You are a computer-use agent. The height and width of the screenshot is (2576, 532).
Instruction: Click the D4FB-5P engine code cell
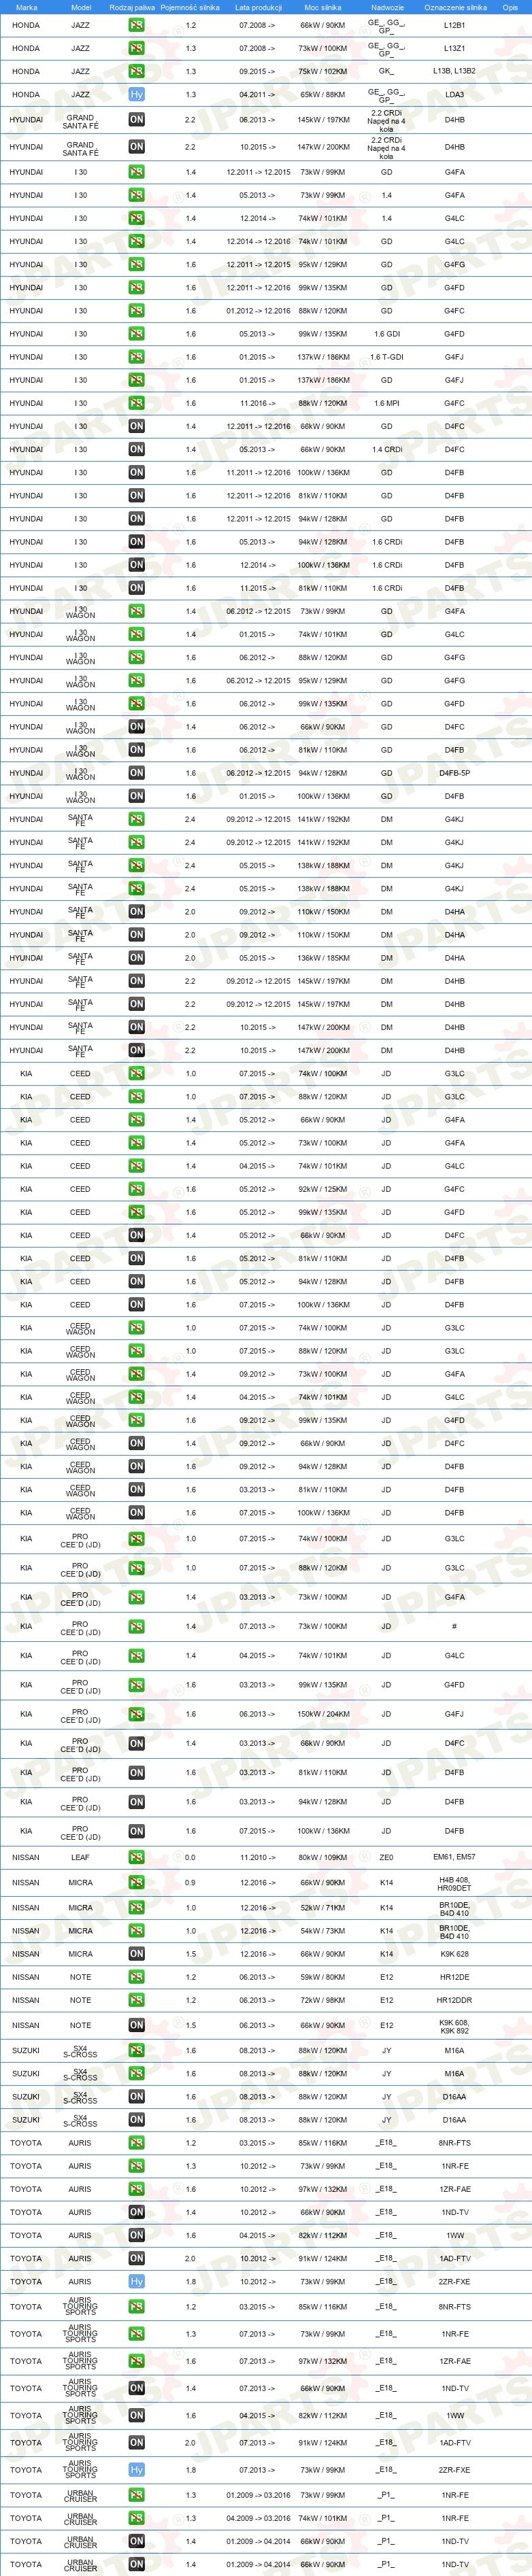click(454, 773)
